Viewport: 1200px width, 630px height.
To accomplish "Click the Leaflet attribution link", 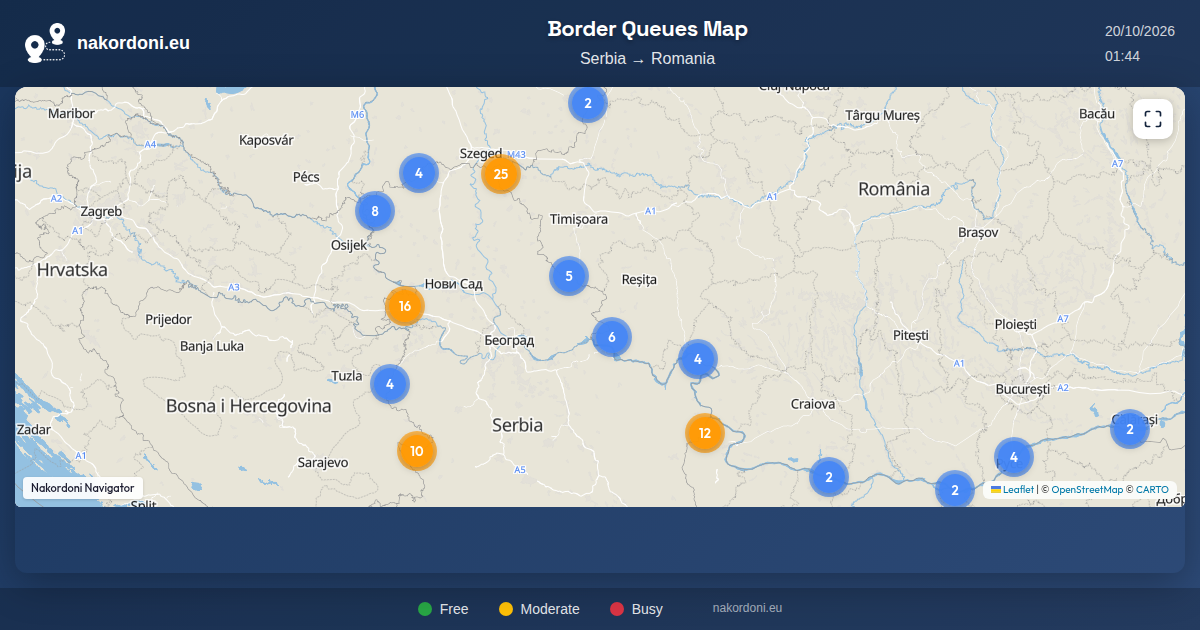I will coord(1012,490).
